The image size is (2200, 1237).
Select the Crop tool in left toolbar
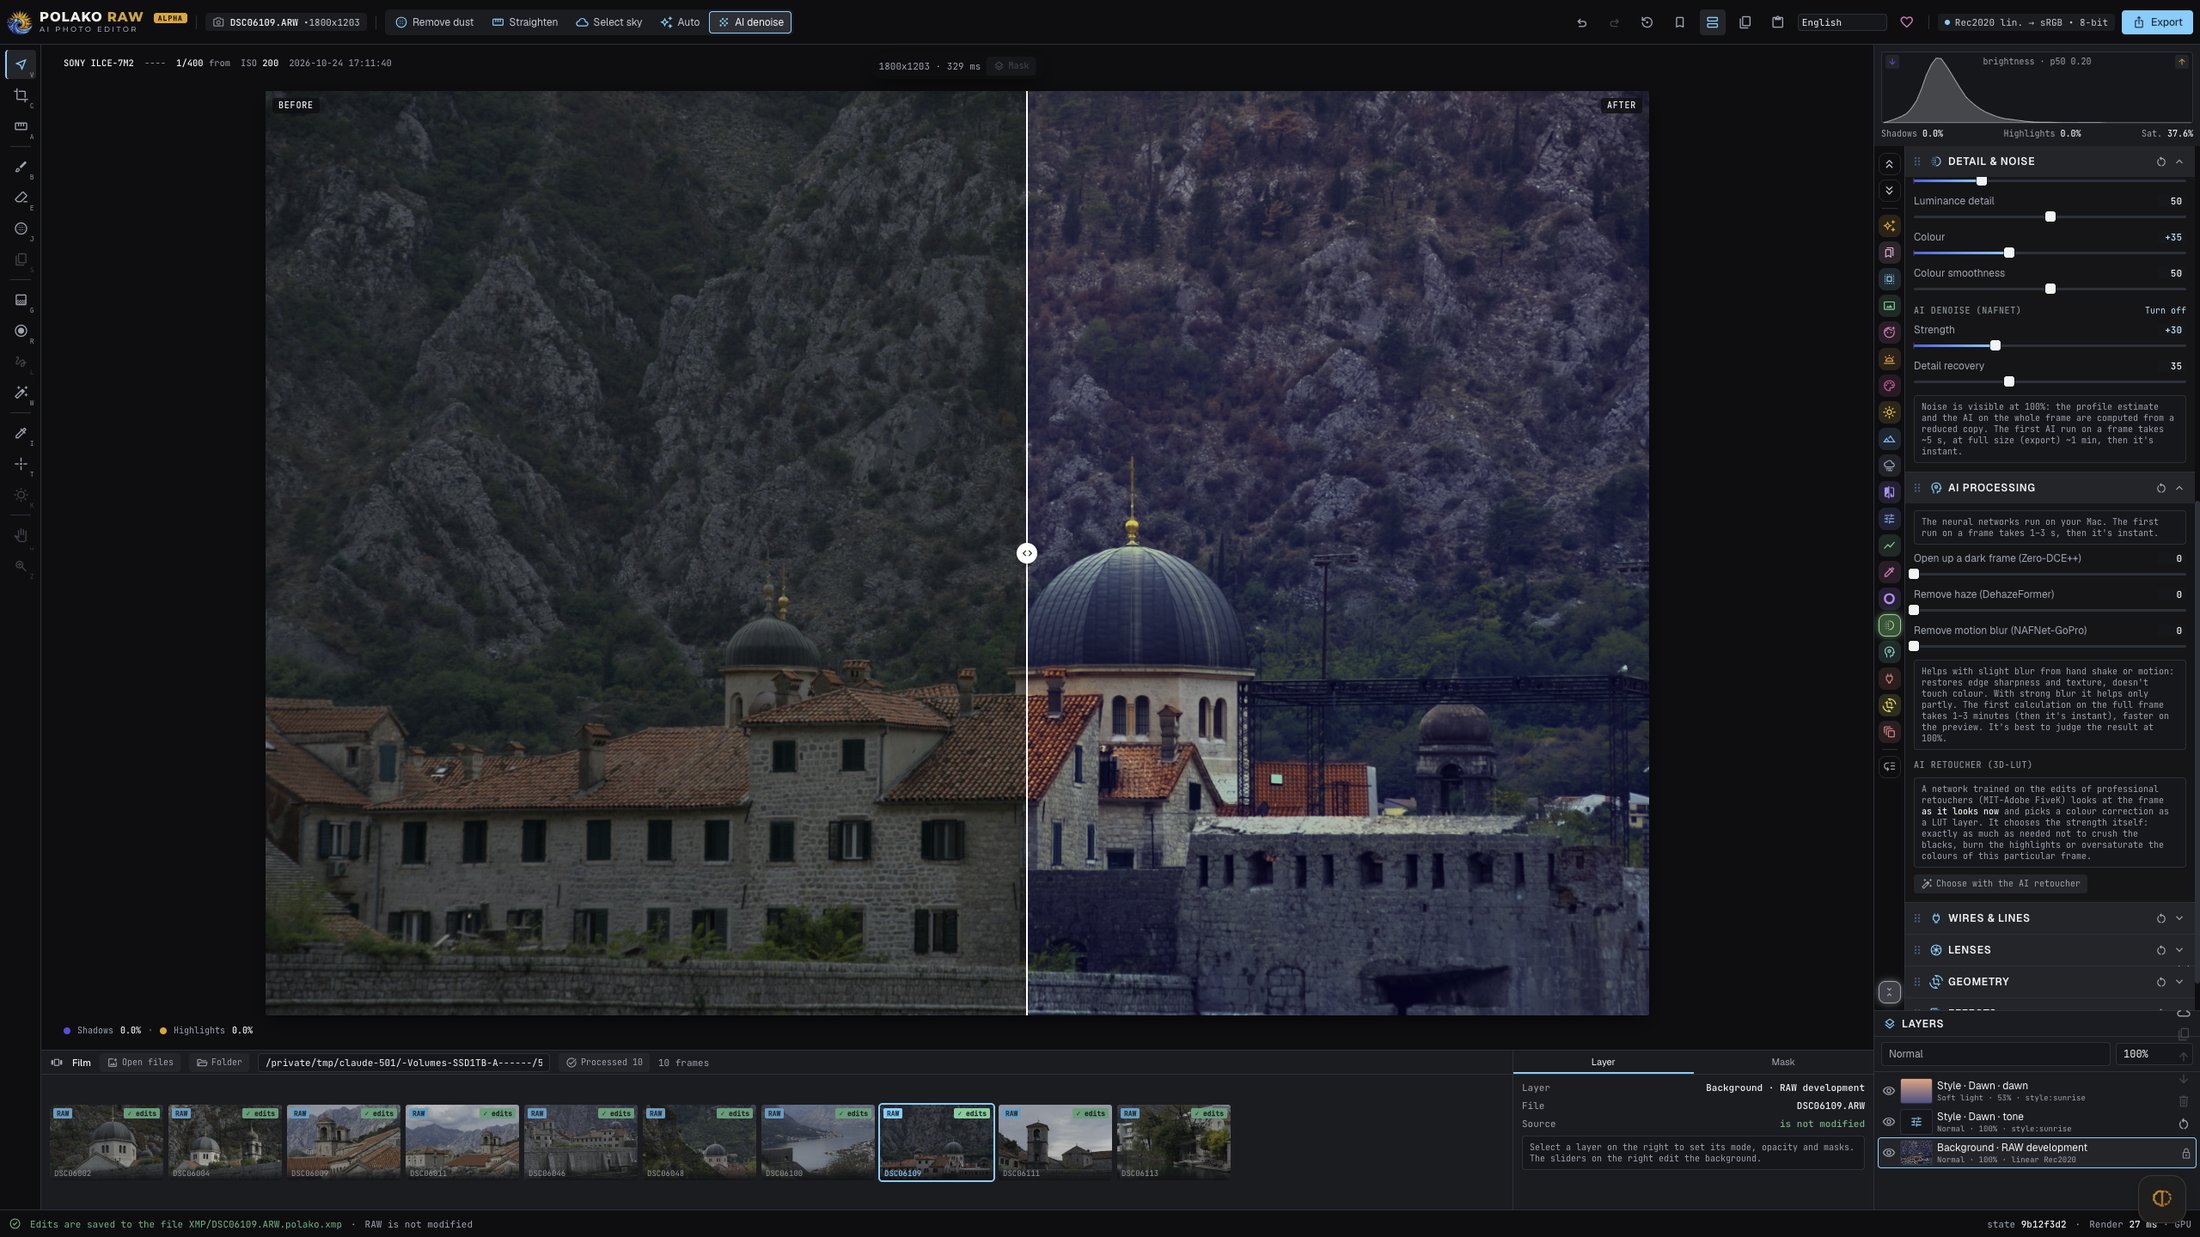20,96
